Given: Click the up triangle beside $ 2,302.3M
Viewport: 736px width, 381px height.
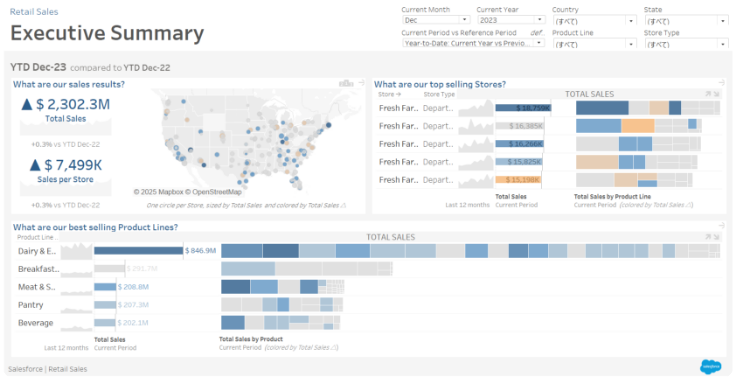Looking at the screenshot, I should [x=27, y=104].
